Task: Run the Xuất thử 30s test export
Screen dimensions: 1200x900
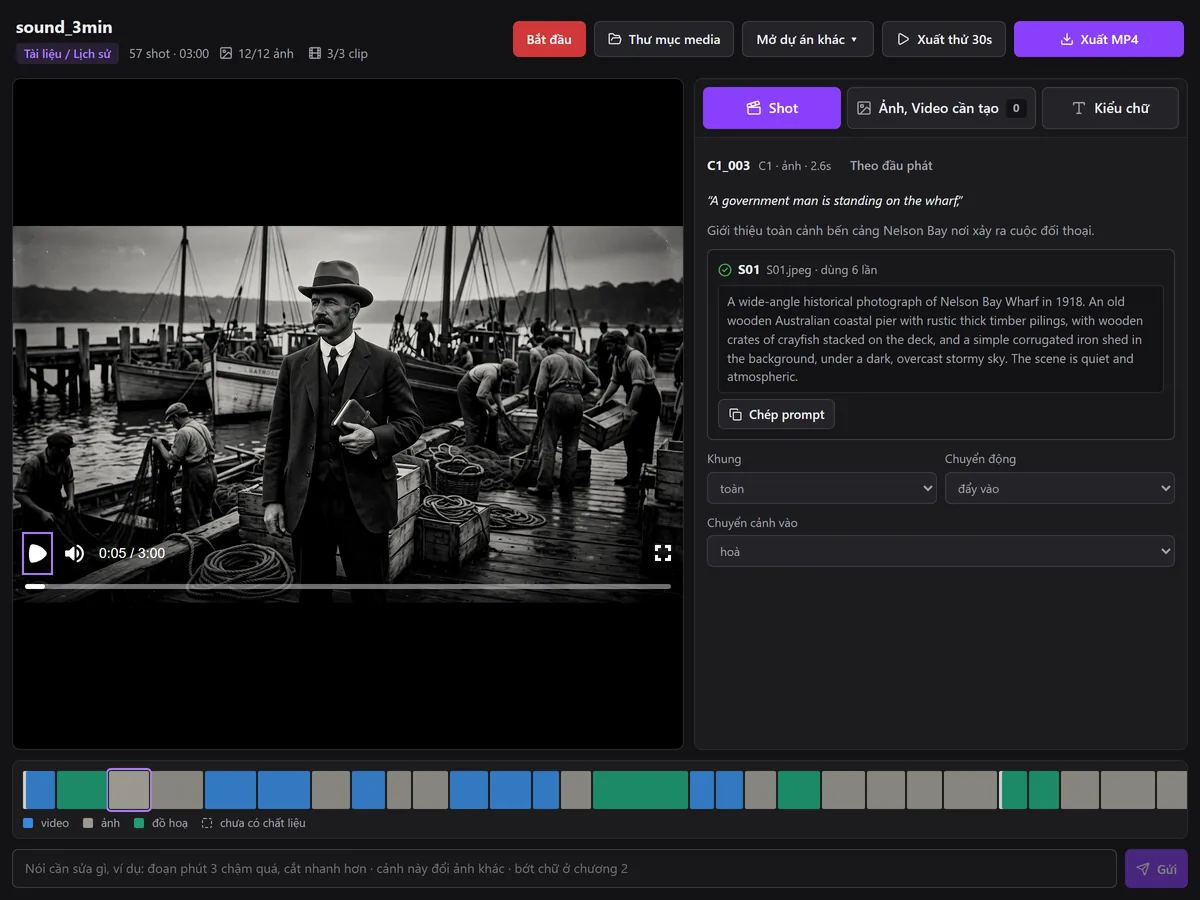Action: (x=944, y=39)
